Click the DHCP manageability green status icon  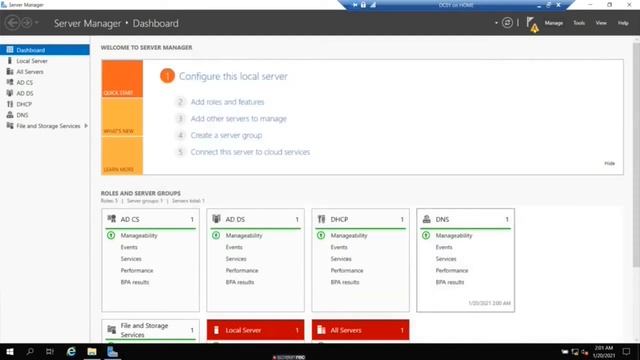pos(321,236)
